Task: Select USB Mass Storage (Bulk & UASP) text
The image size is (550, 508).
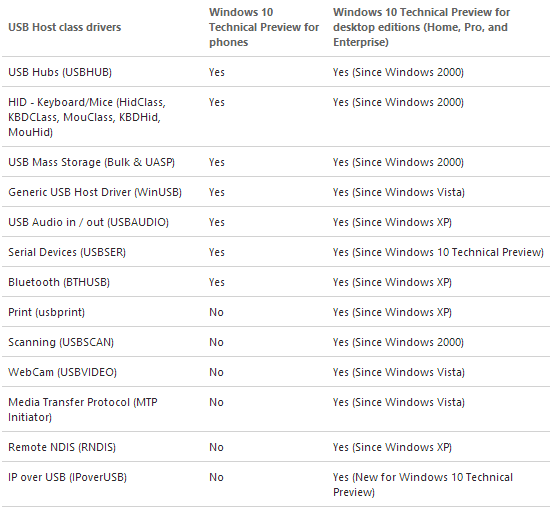Action: (91, 162)
